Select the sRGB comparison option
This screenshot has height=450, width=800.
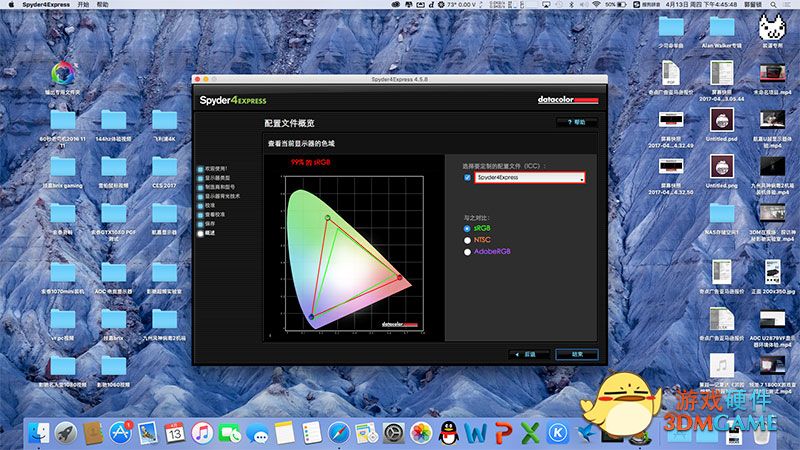467,228
